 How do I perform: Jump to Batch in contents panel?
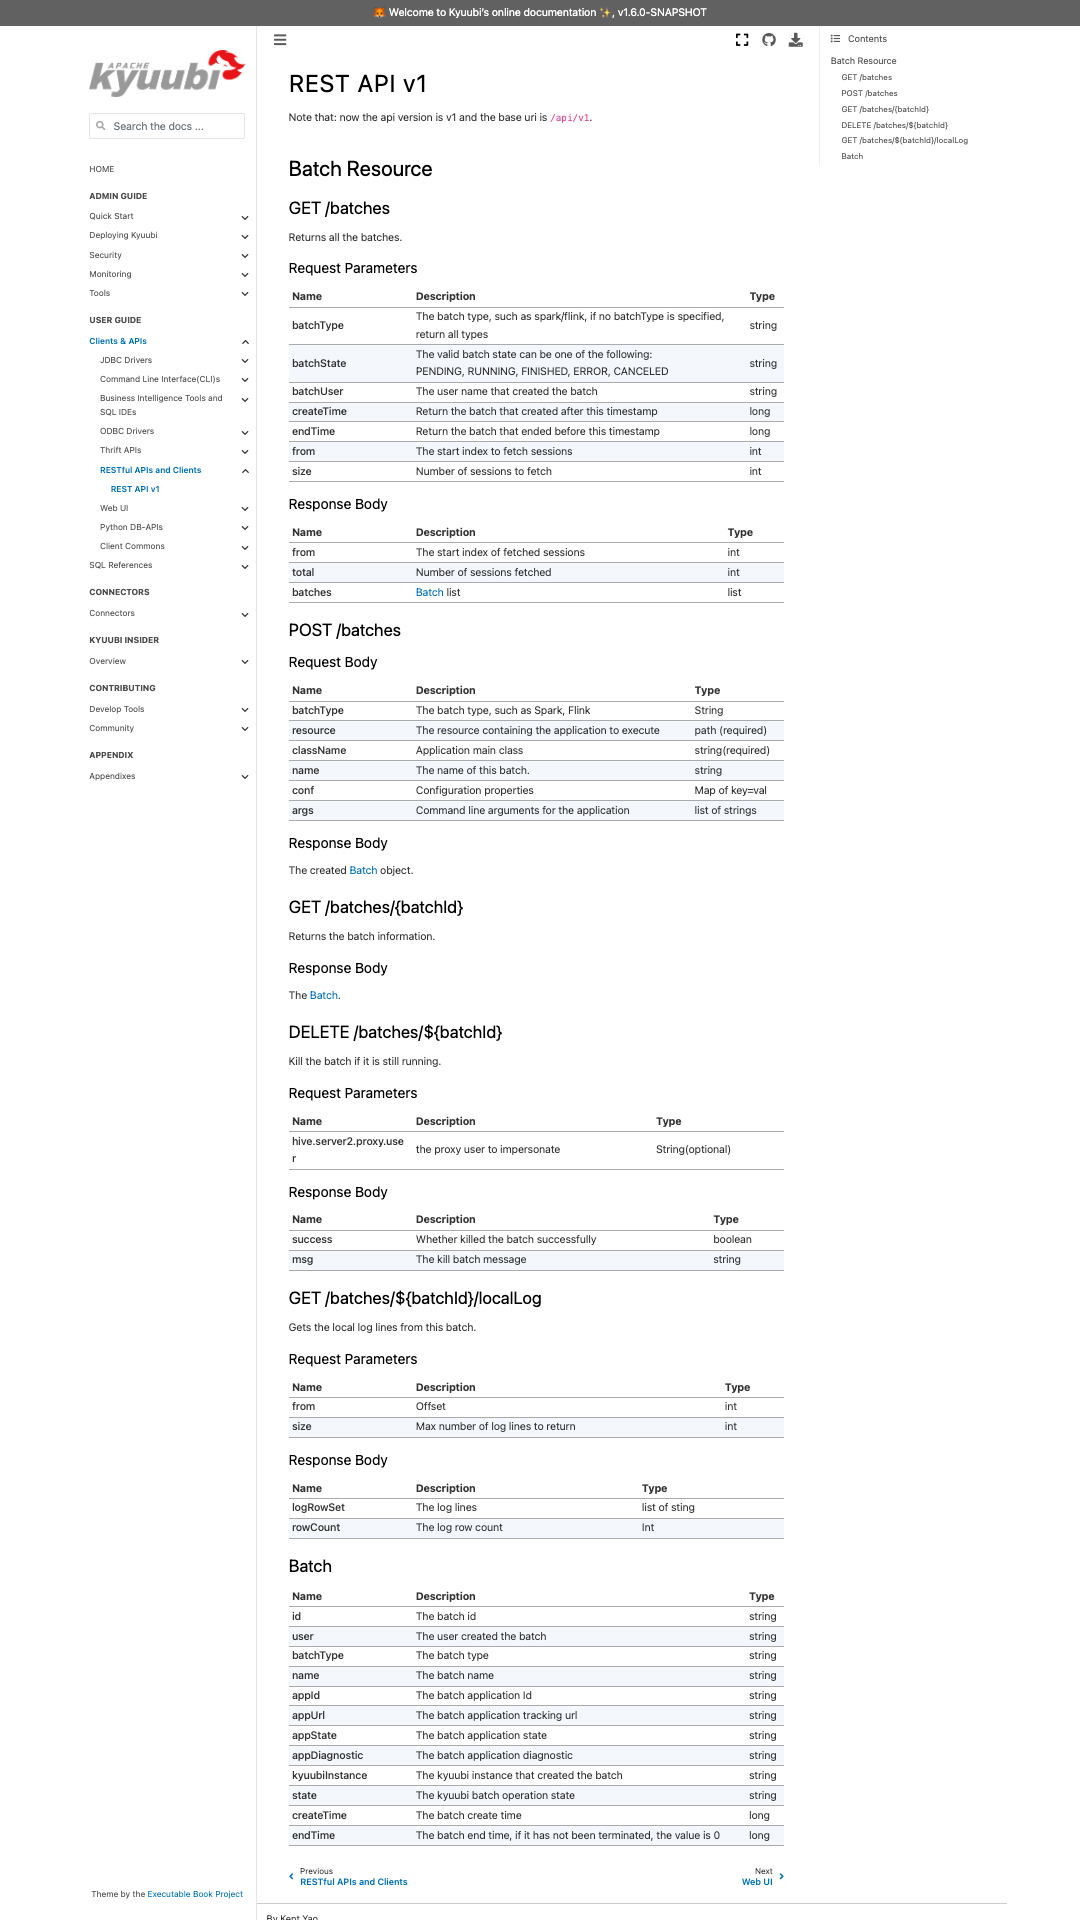pyautogui.click(x=852, y=156)
